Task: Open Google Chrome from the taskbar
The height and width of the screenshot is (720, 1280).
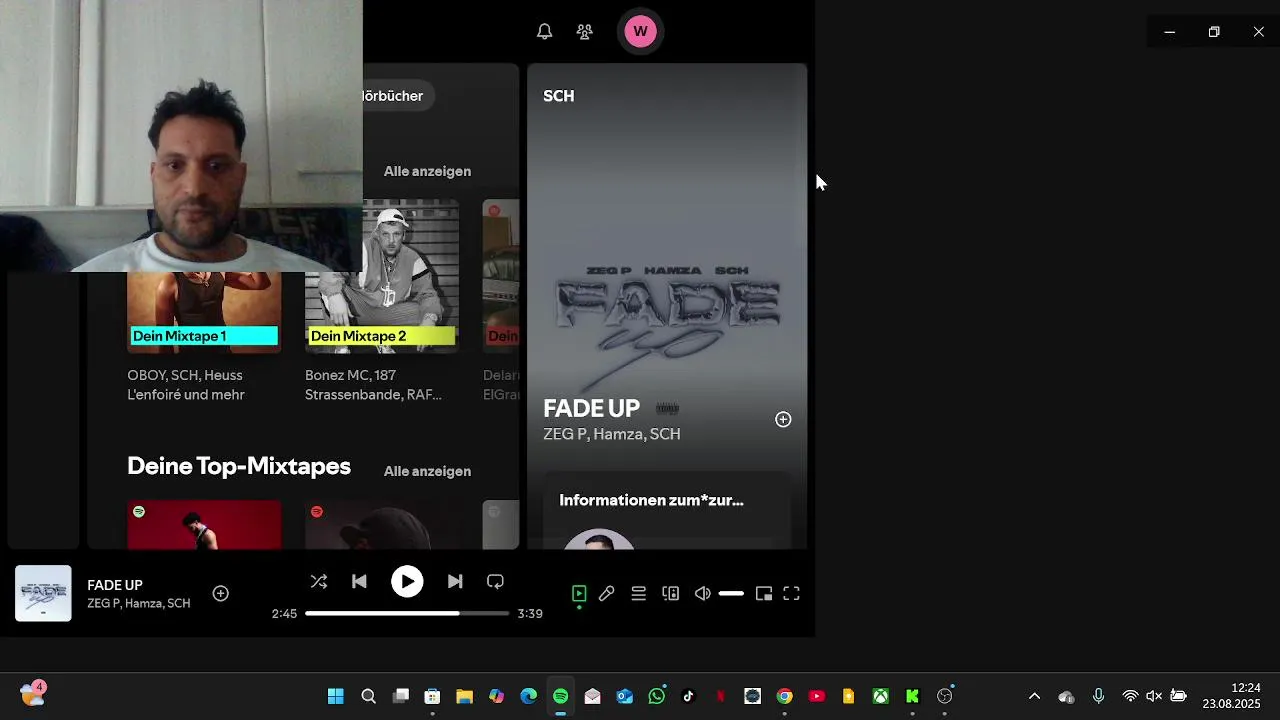Action: point(784,696)
